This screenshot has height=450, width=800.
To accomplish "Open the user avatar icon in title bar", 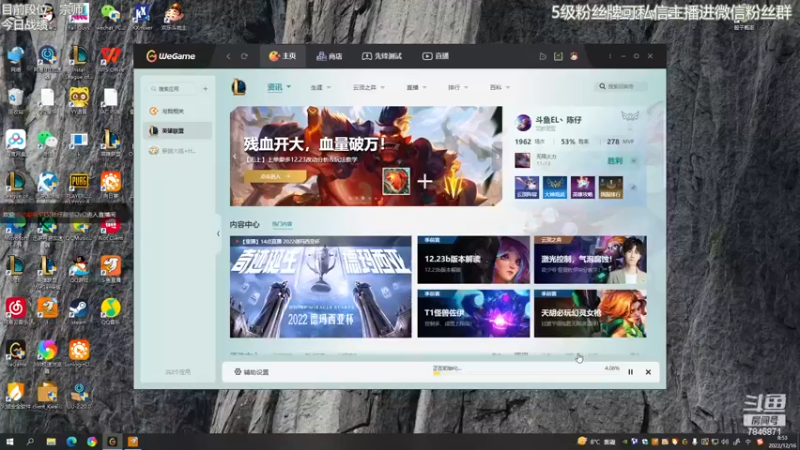I will pos(574,56).
